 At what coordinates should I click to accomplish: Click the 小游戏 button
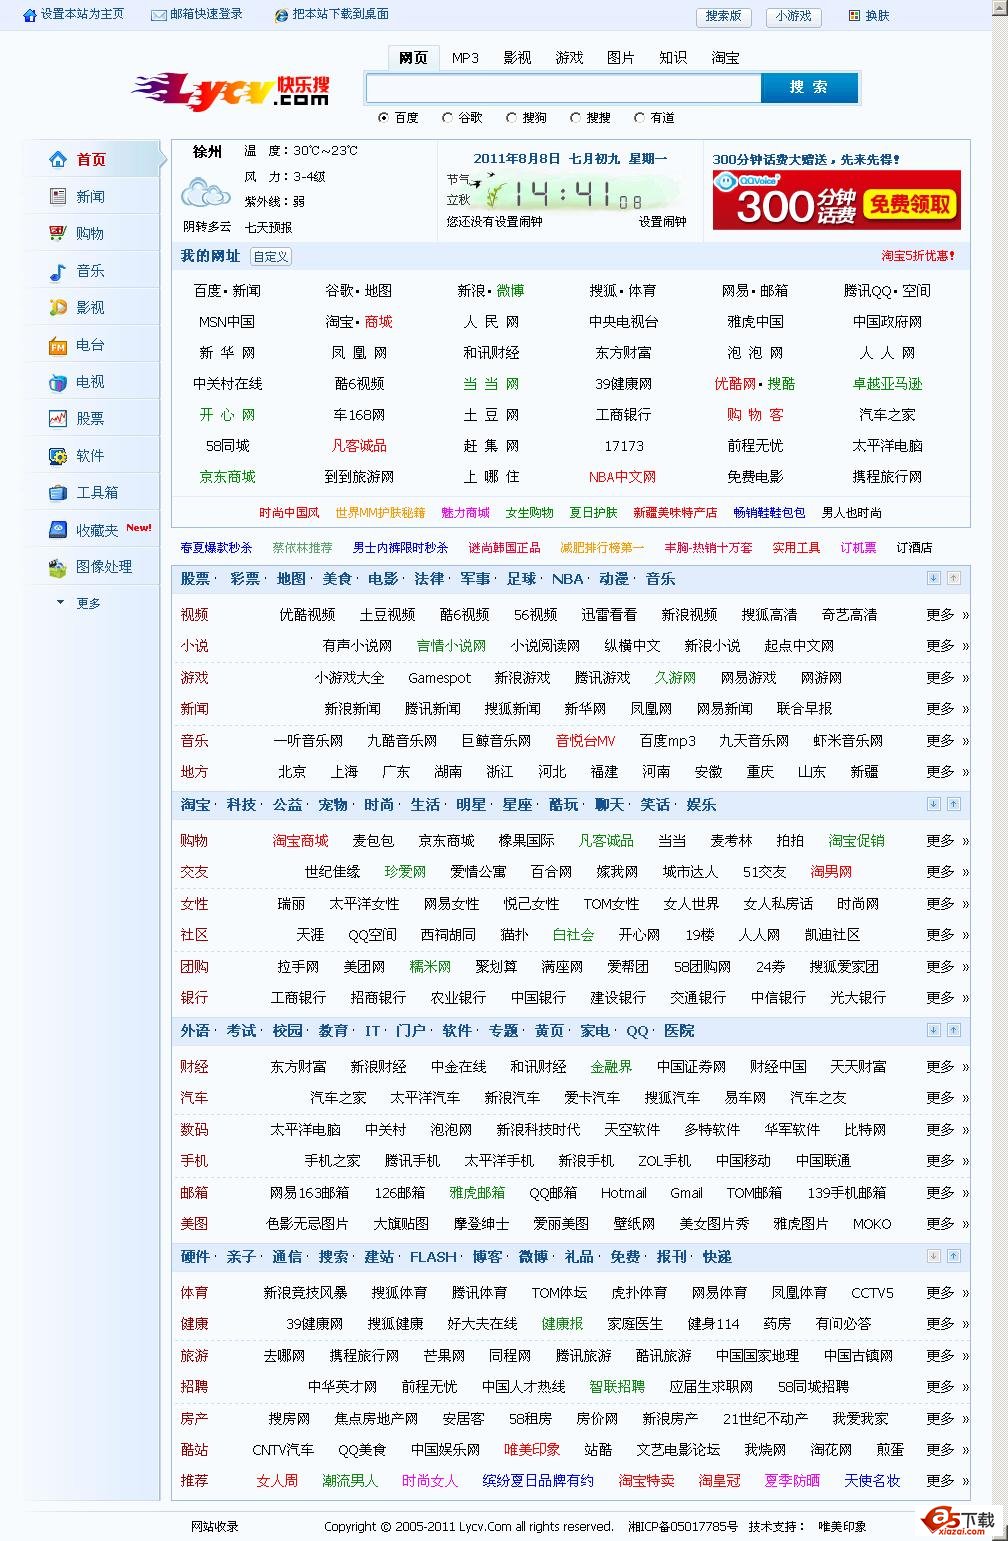(x=794, y=16)
